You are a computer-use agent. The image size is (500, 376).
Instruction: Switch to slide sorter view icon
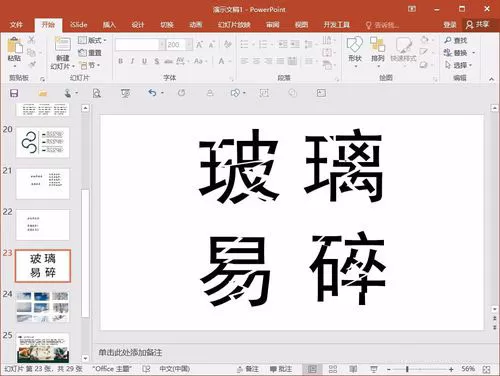pos(333,369)
